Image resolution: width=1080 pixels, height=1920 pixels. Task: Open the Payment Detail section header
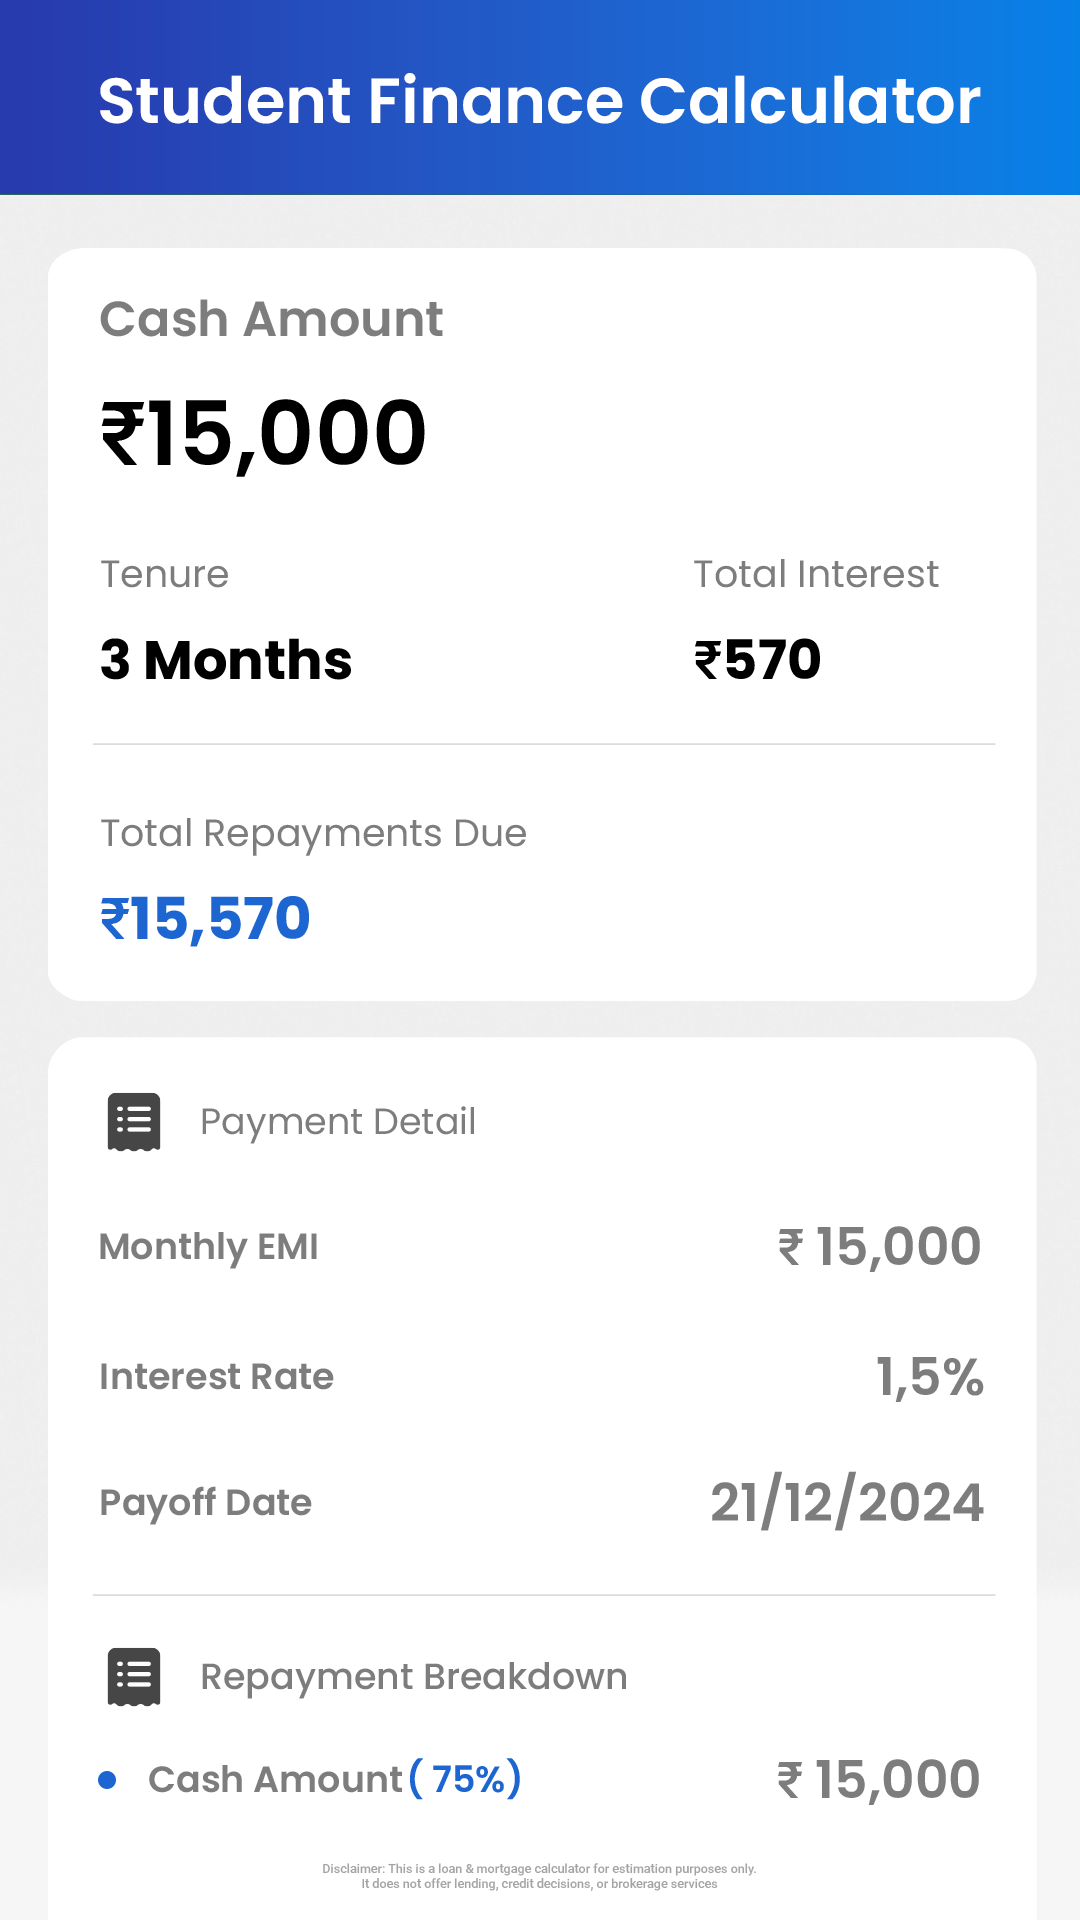(x=338, y=1122)
